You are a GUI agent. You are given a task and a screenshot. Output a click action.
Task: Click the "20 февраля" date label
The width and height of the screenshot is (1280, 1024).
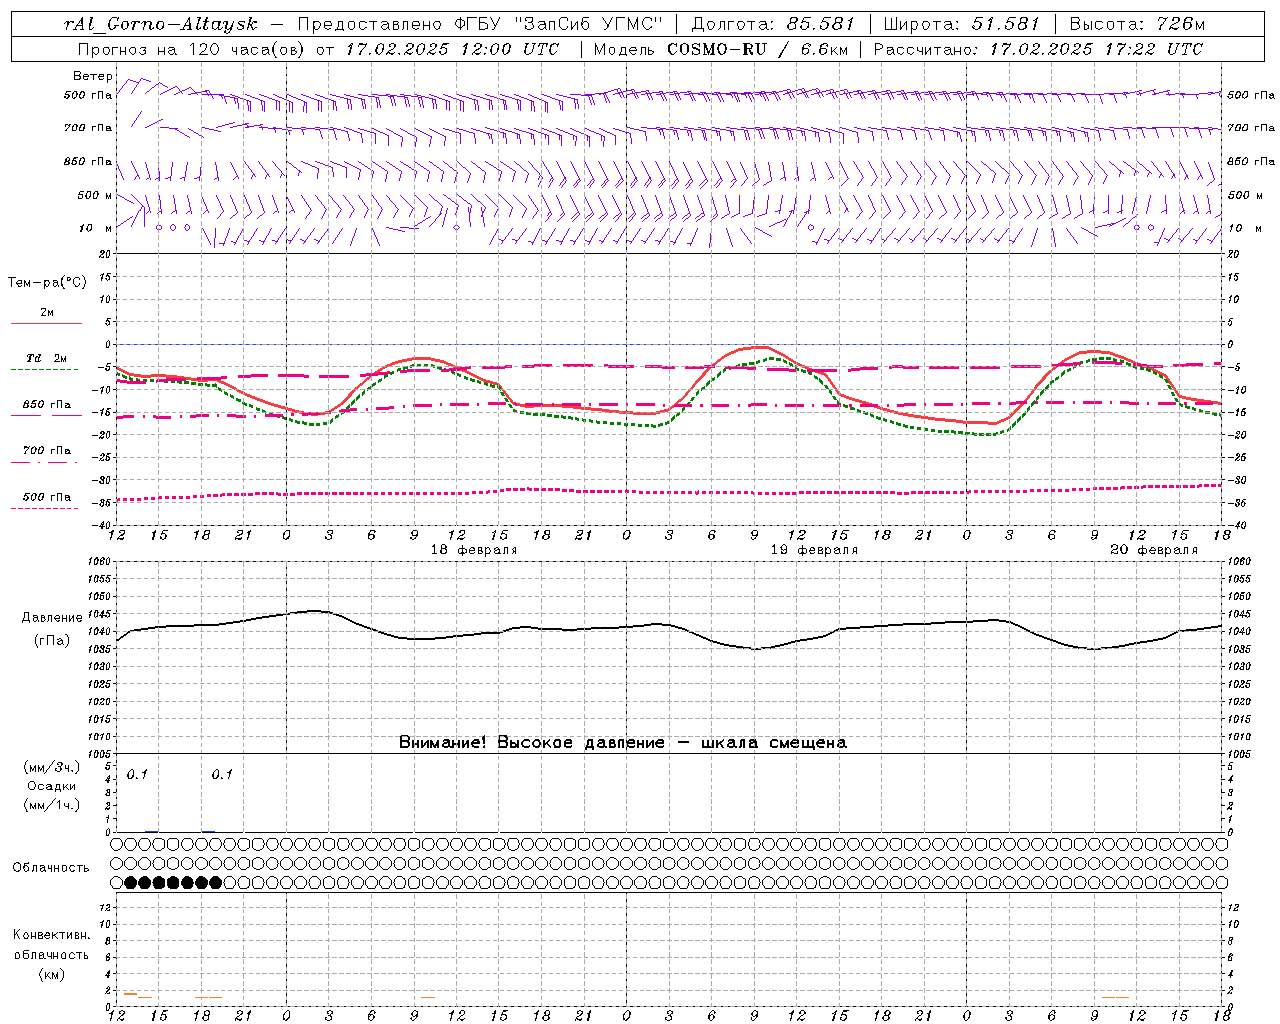[1154, 550]
